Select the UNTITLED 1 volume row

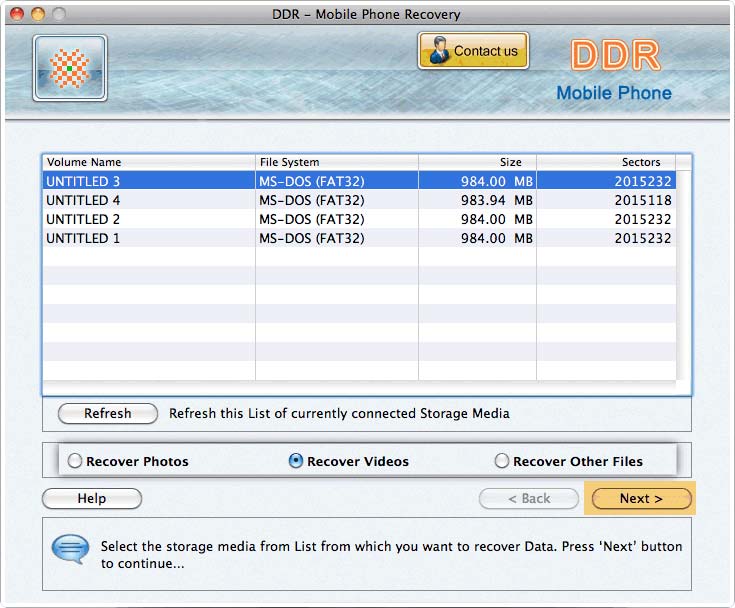click(x=359, y=238)
